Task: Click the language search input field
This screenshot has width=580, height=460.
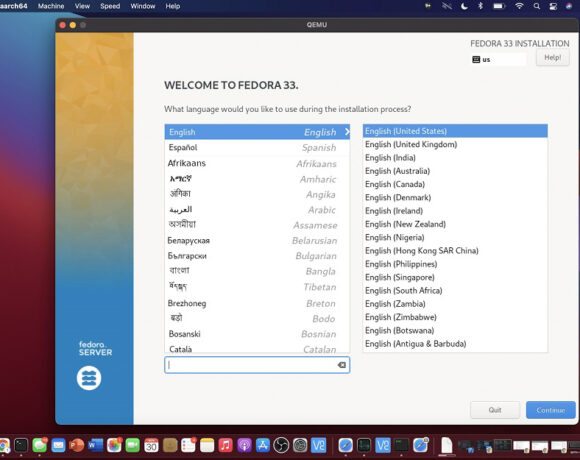Action: point(257,365)
